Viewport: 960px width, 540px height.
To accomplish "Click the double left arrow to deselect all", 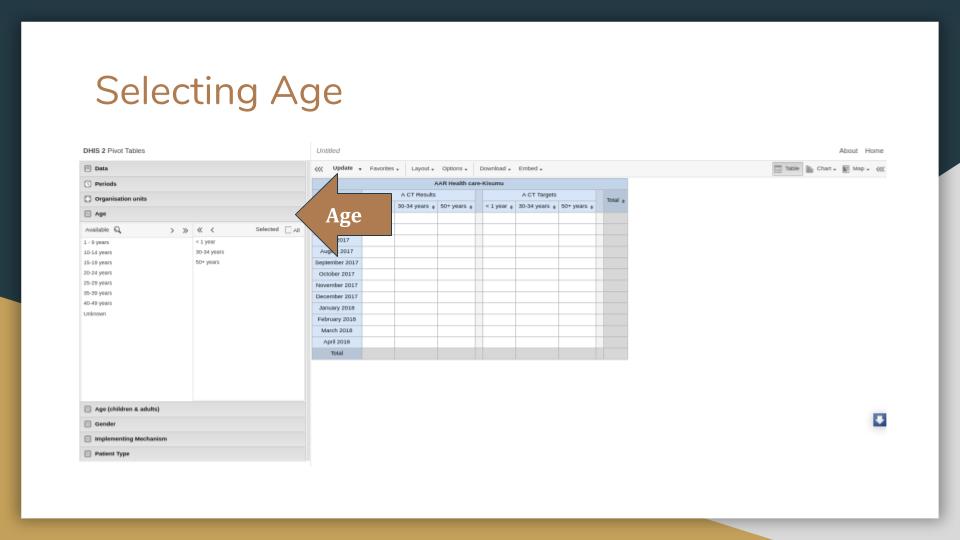I will [200, 230].
